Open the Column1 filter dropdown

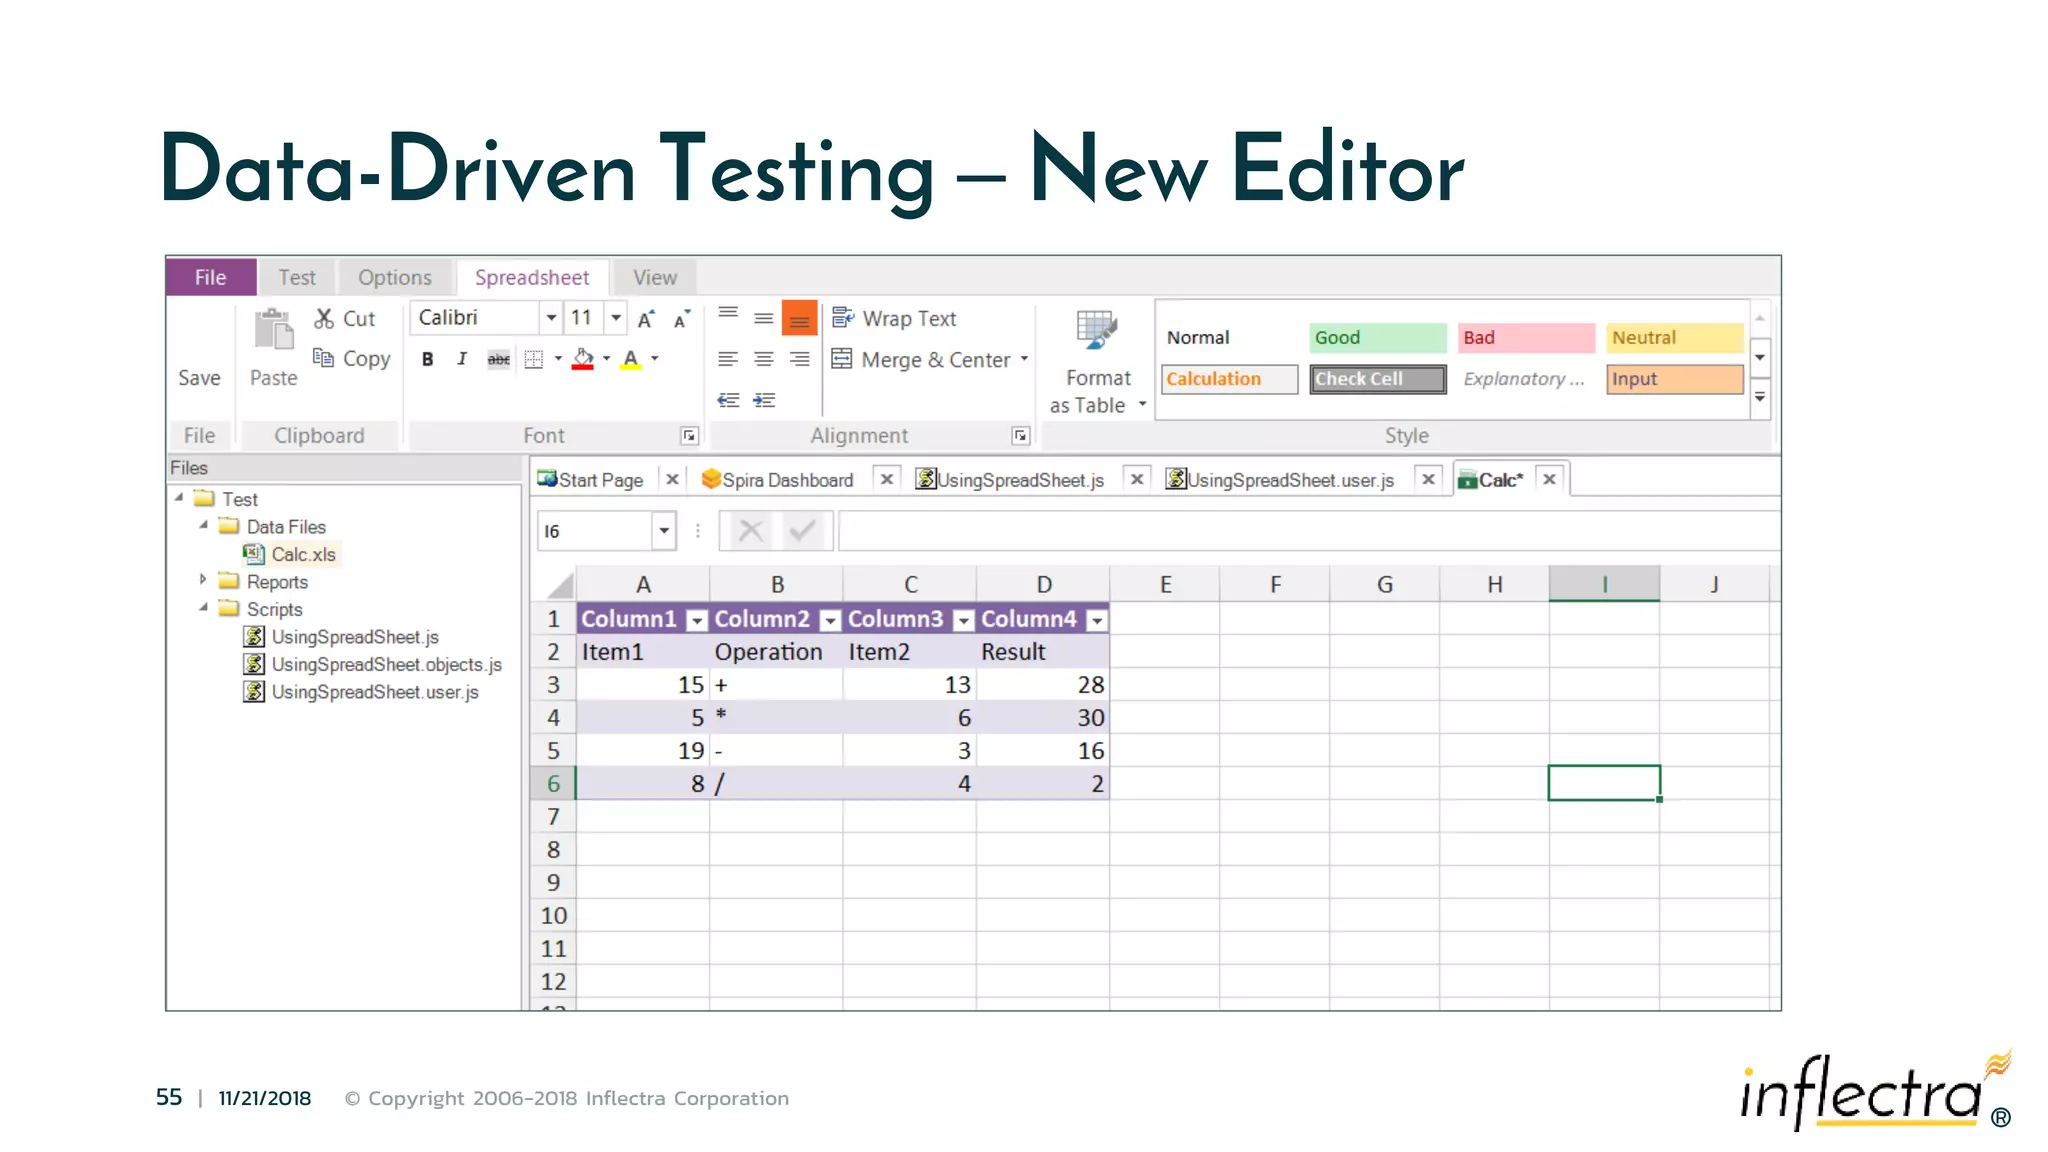697,620
